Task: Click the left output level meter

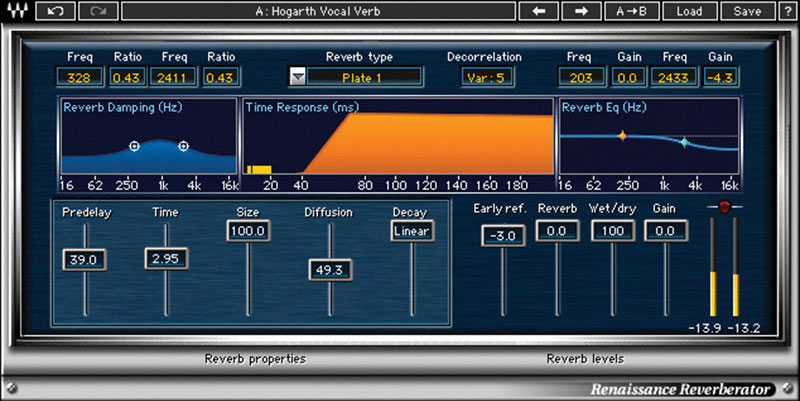Action: (x=713, y=267)
